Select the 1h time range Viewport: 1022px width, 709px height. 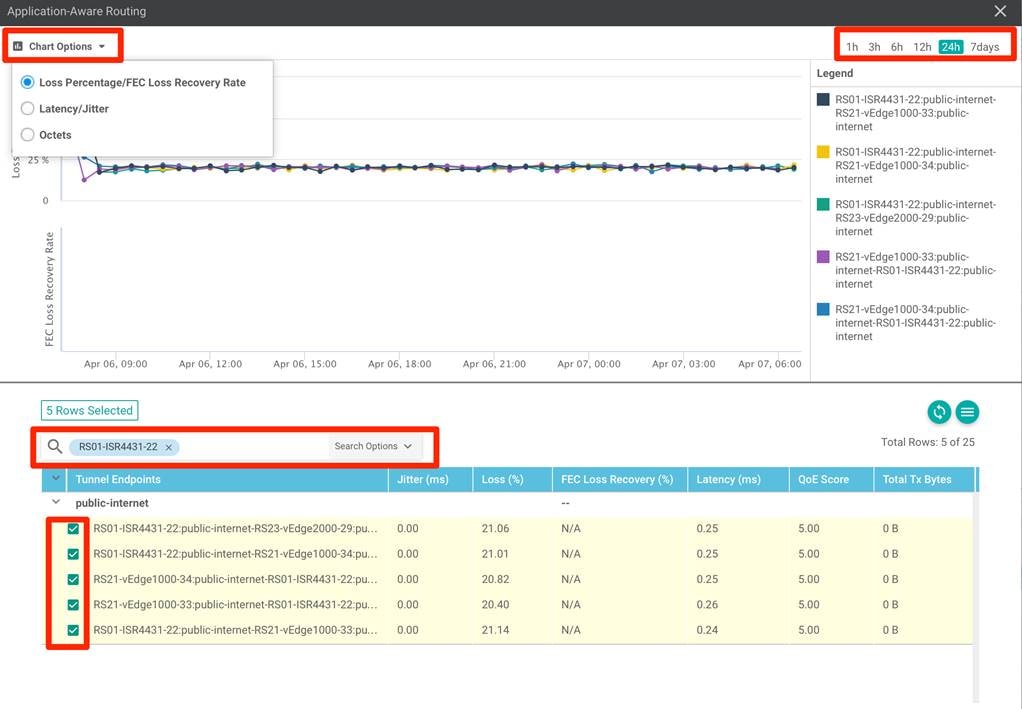tap(852, 47)
